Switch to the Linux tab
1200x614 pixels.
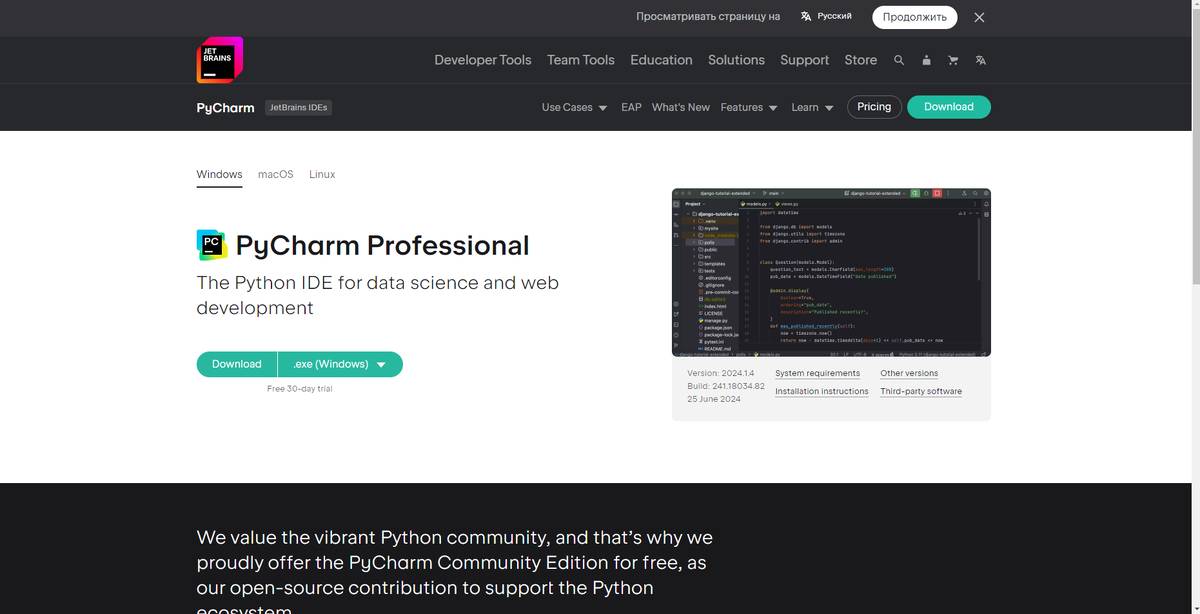tap(322, 174)
